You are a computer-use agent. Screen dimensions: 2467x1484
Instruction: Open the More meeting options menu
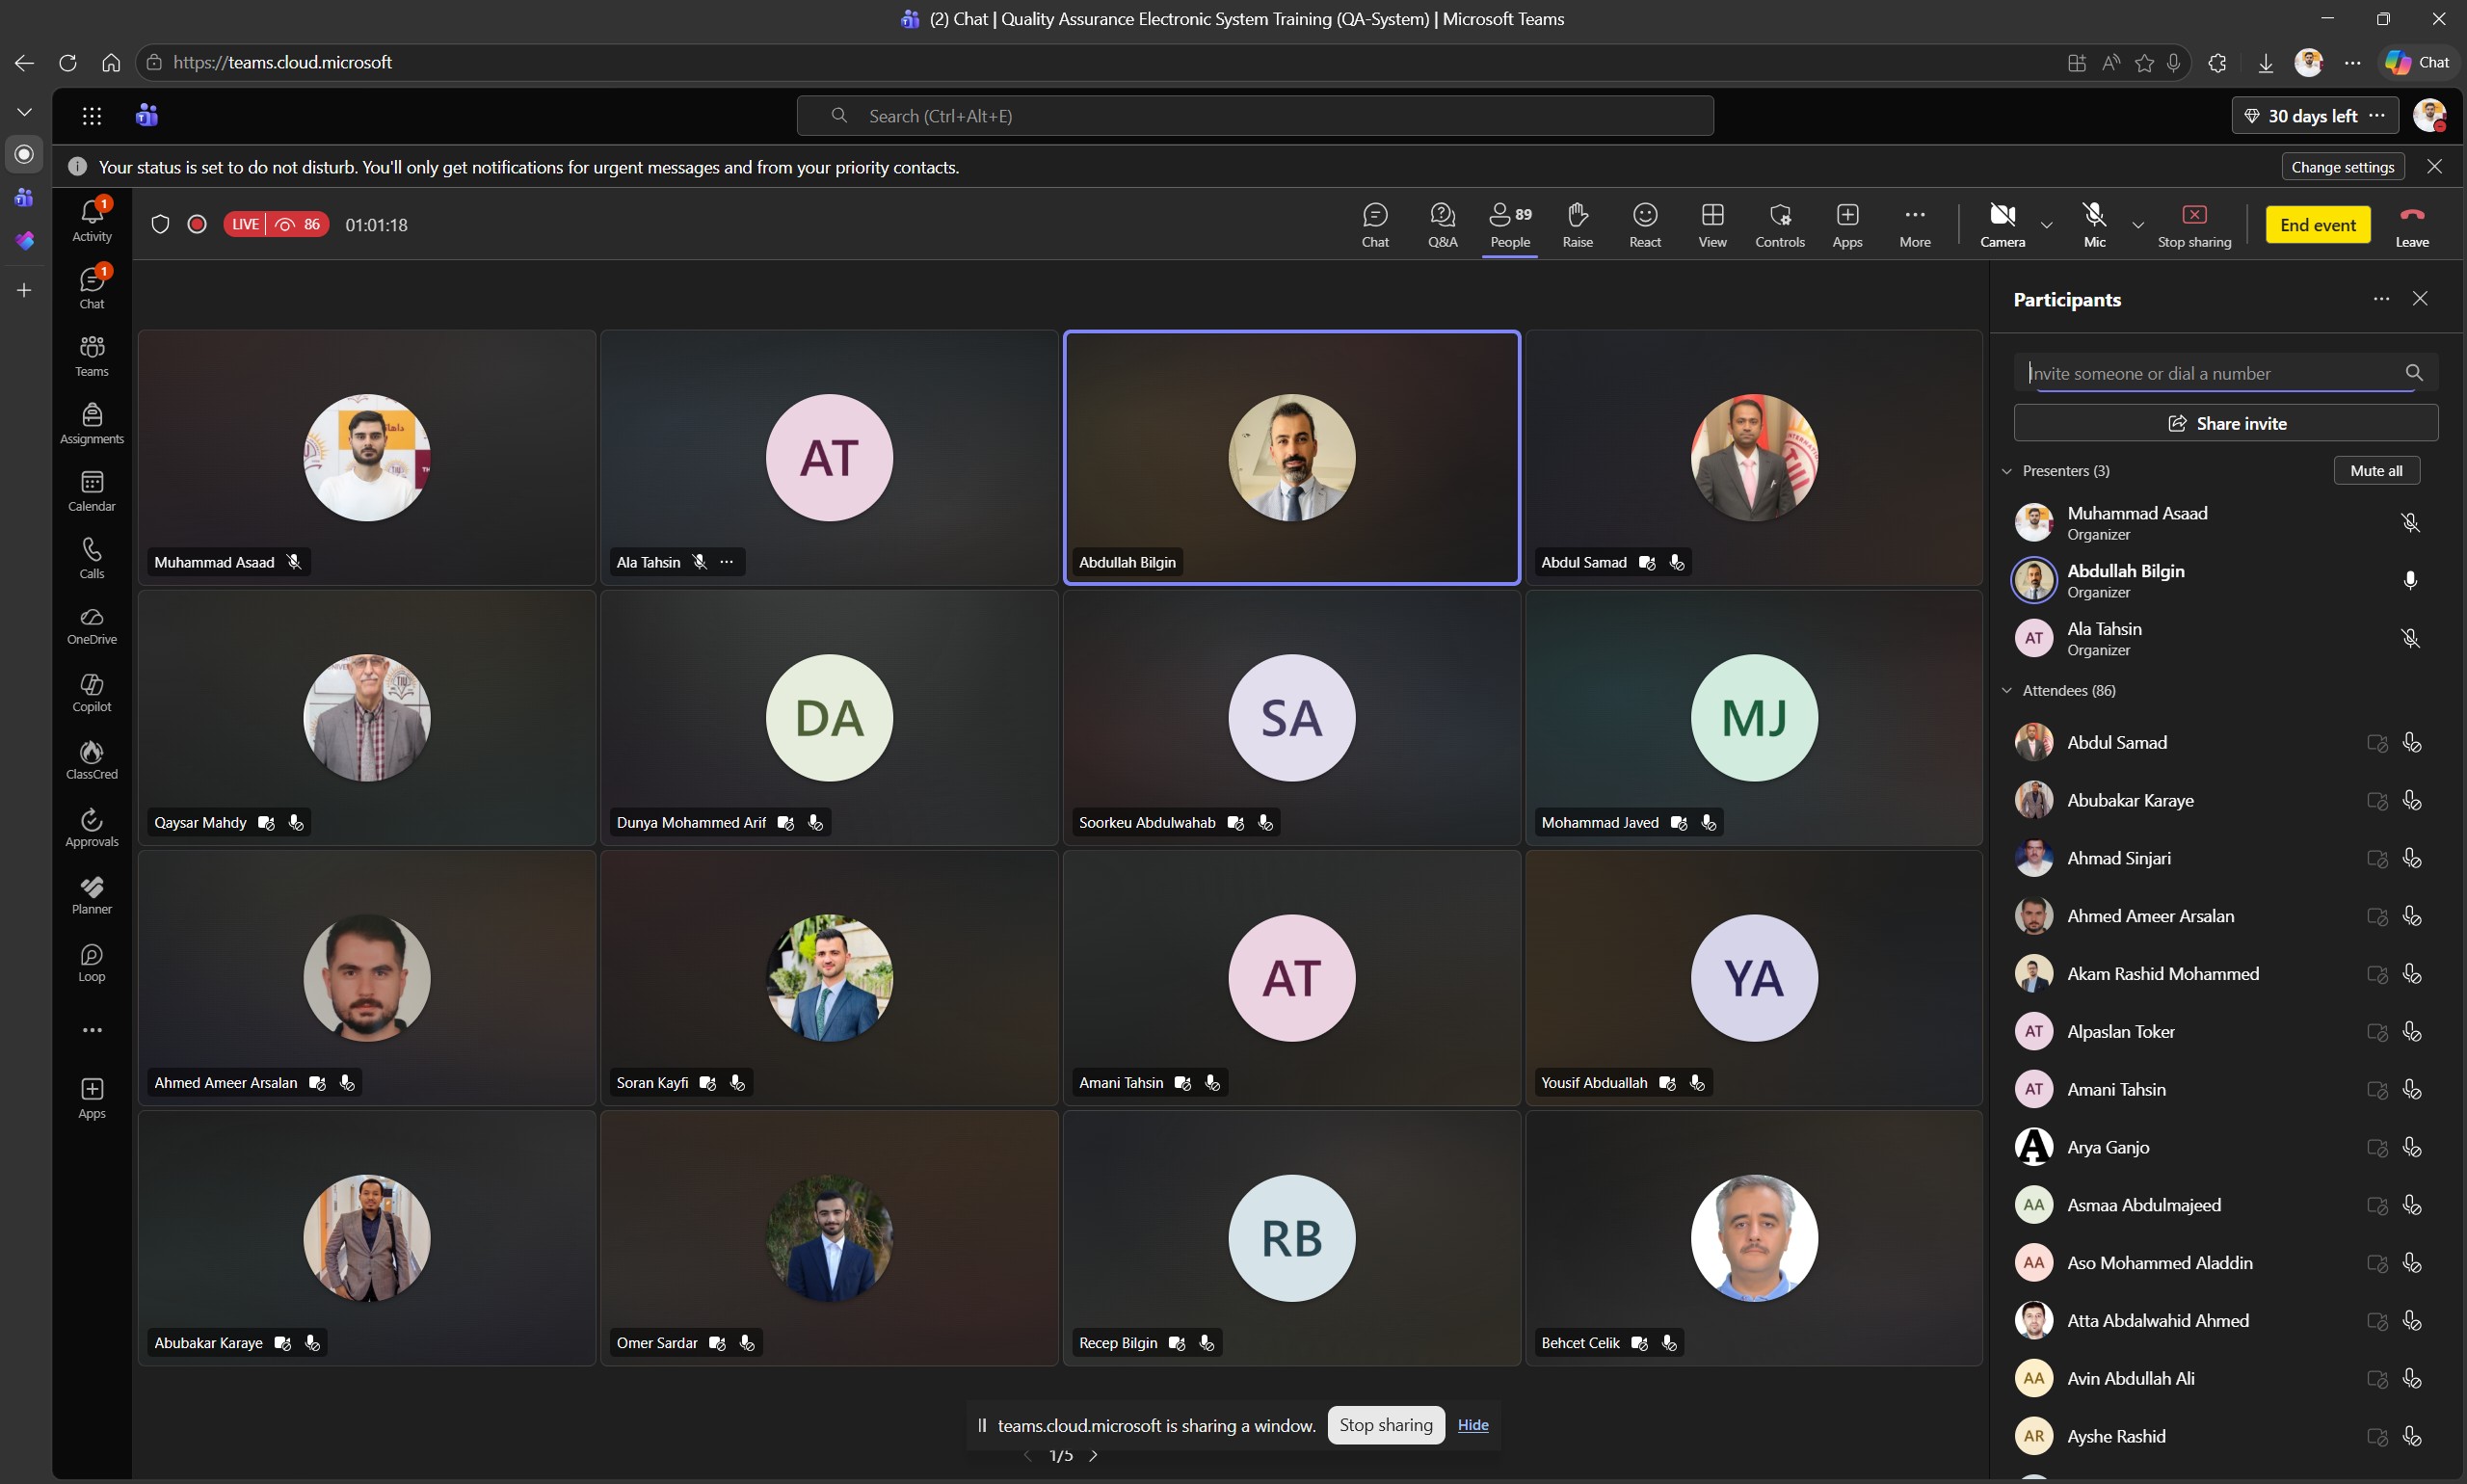pyautogui.click(x=1915, y=225)
